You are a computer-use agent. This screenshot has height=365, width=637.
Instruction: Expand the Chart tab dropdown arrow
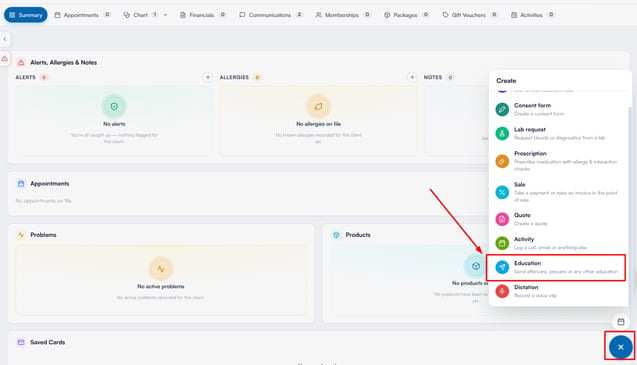click(x=165, y=15)
